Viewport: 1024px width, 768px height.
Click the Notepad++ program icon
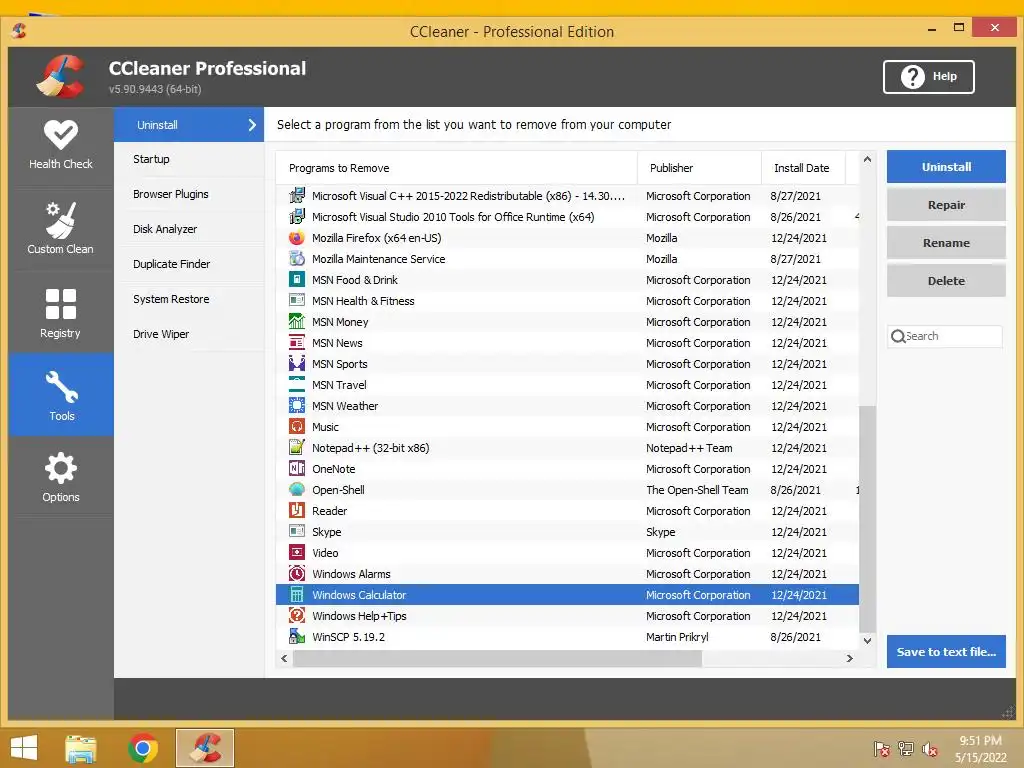click(x=296, y=448)
